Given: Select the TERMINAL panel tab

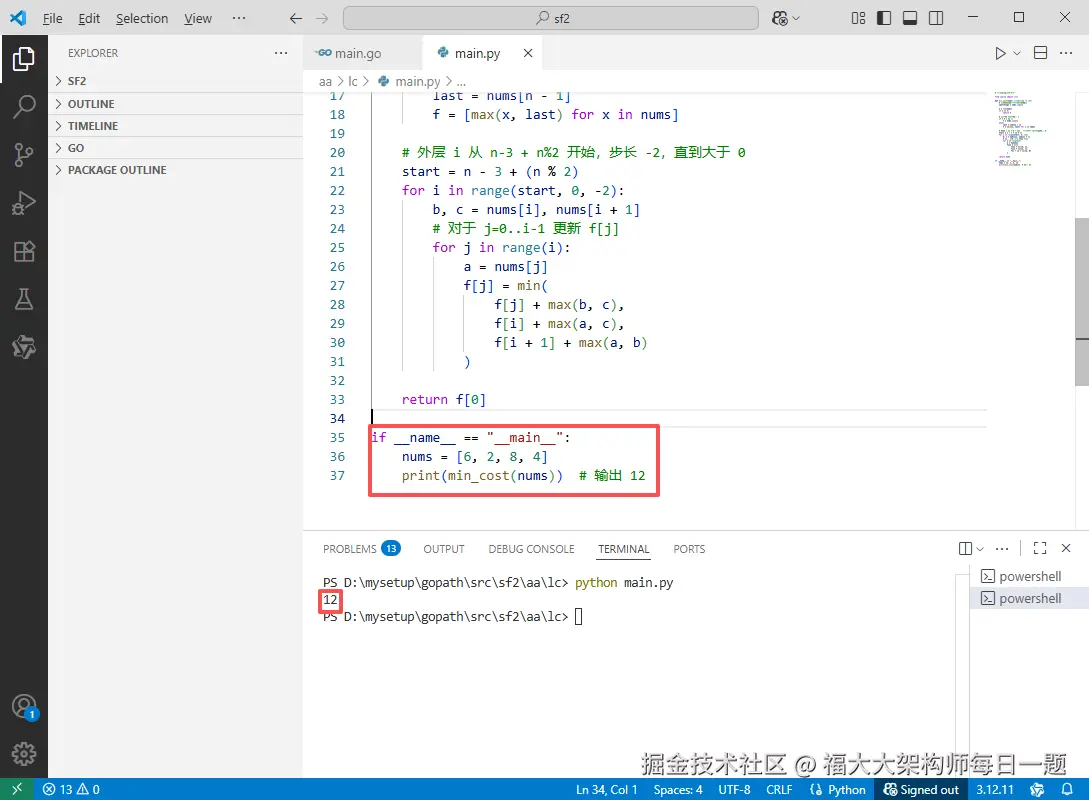Looking at the screenshot, I should coord(624,549).
